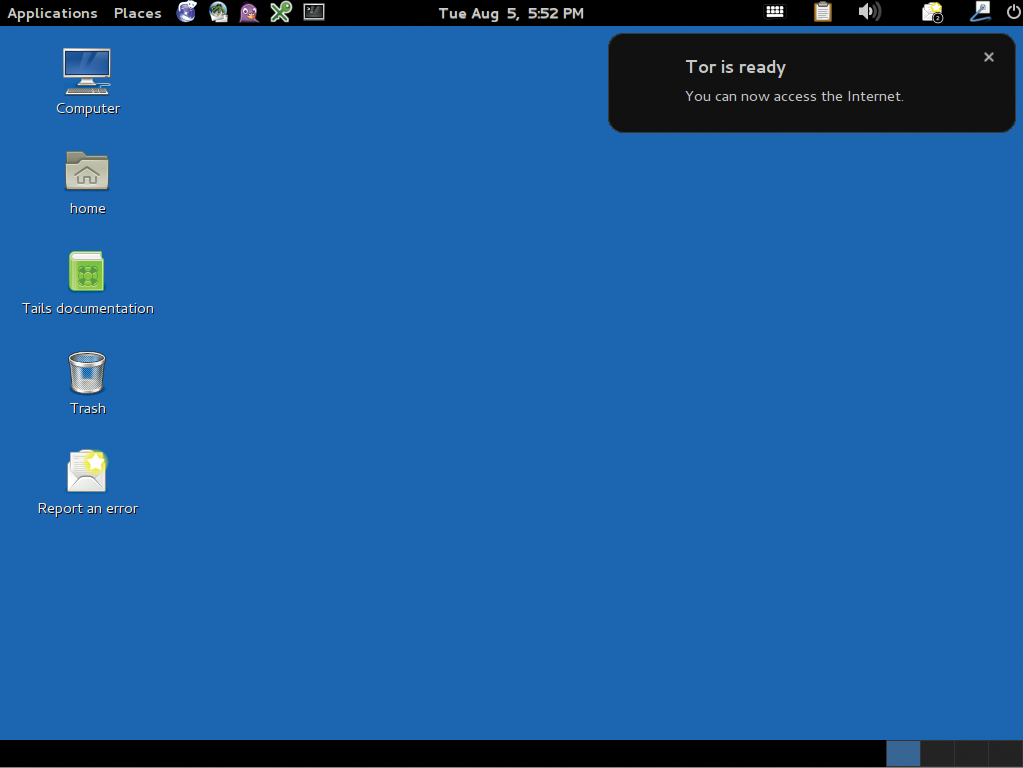The image size is (1023, 768).
Task: Switch to the second workspace
Action: click(937, 754)
